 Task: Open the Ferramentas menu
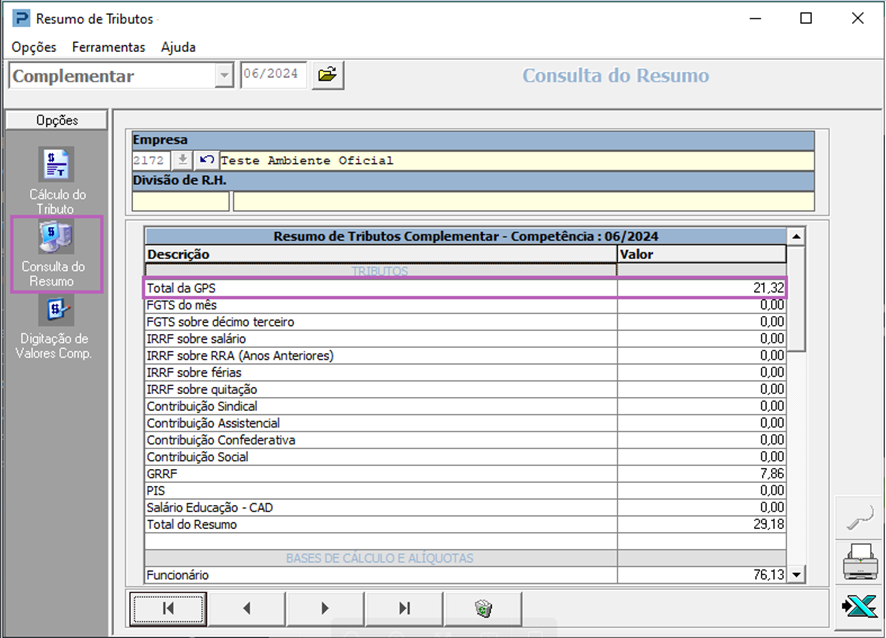108,47
